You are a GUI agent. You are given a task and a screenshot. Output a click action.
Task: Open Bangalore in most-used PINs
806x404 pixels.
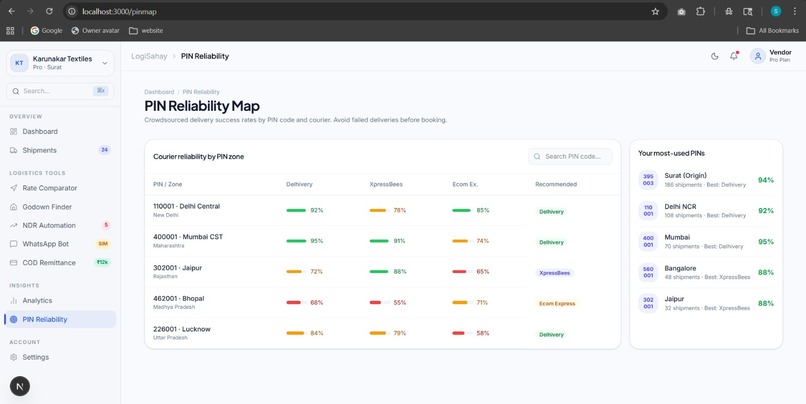pyautogui.click(x=706, y=272)
